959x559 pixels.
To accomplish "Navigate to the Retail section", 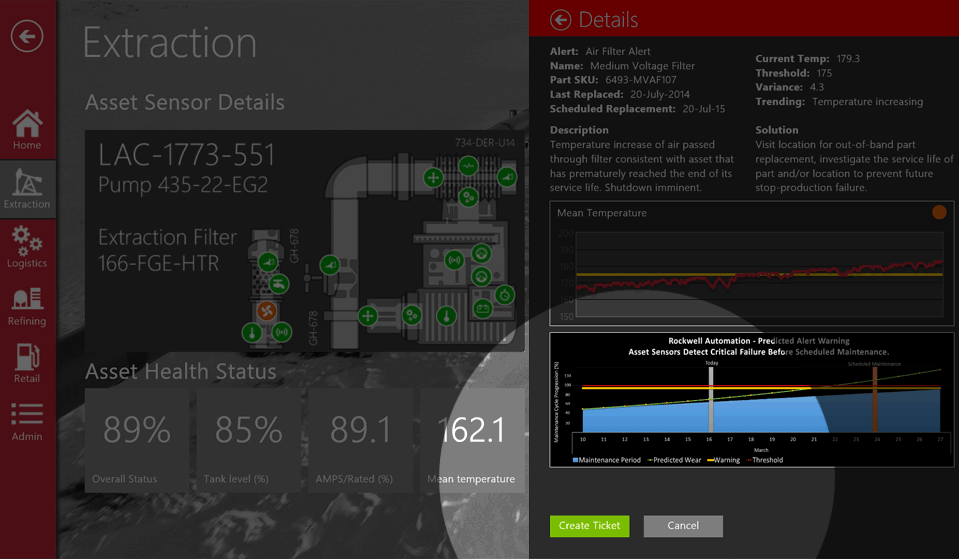I will click(27, 364).
